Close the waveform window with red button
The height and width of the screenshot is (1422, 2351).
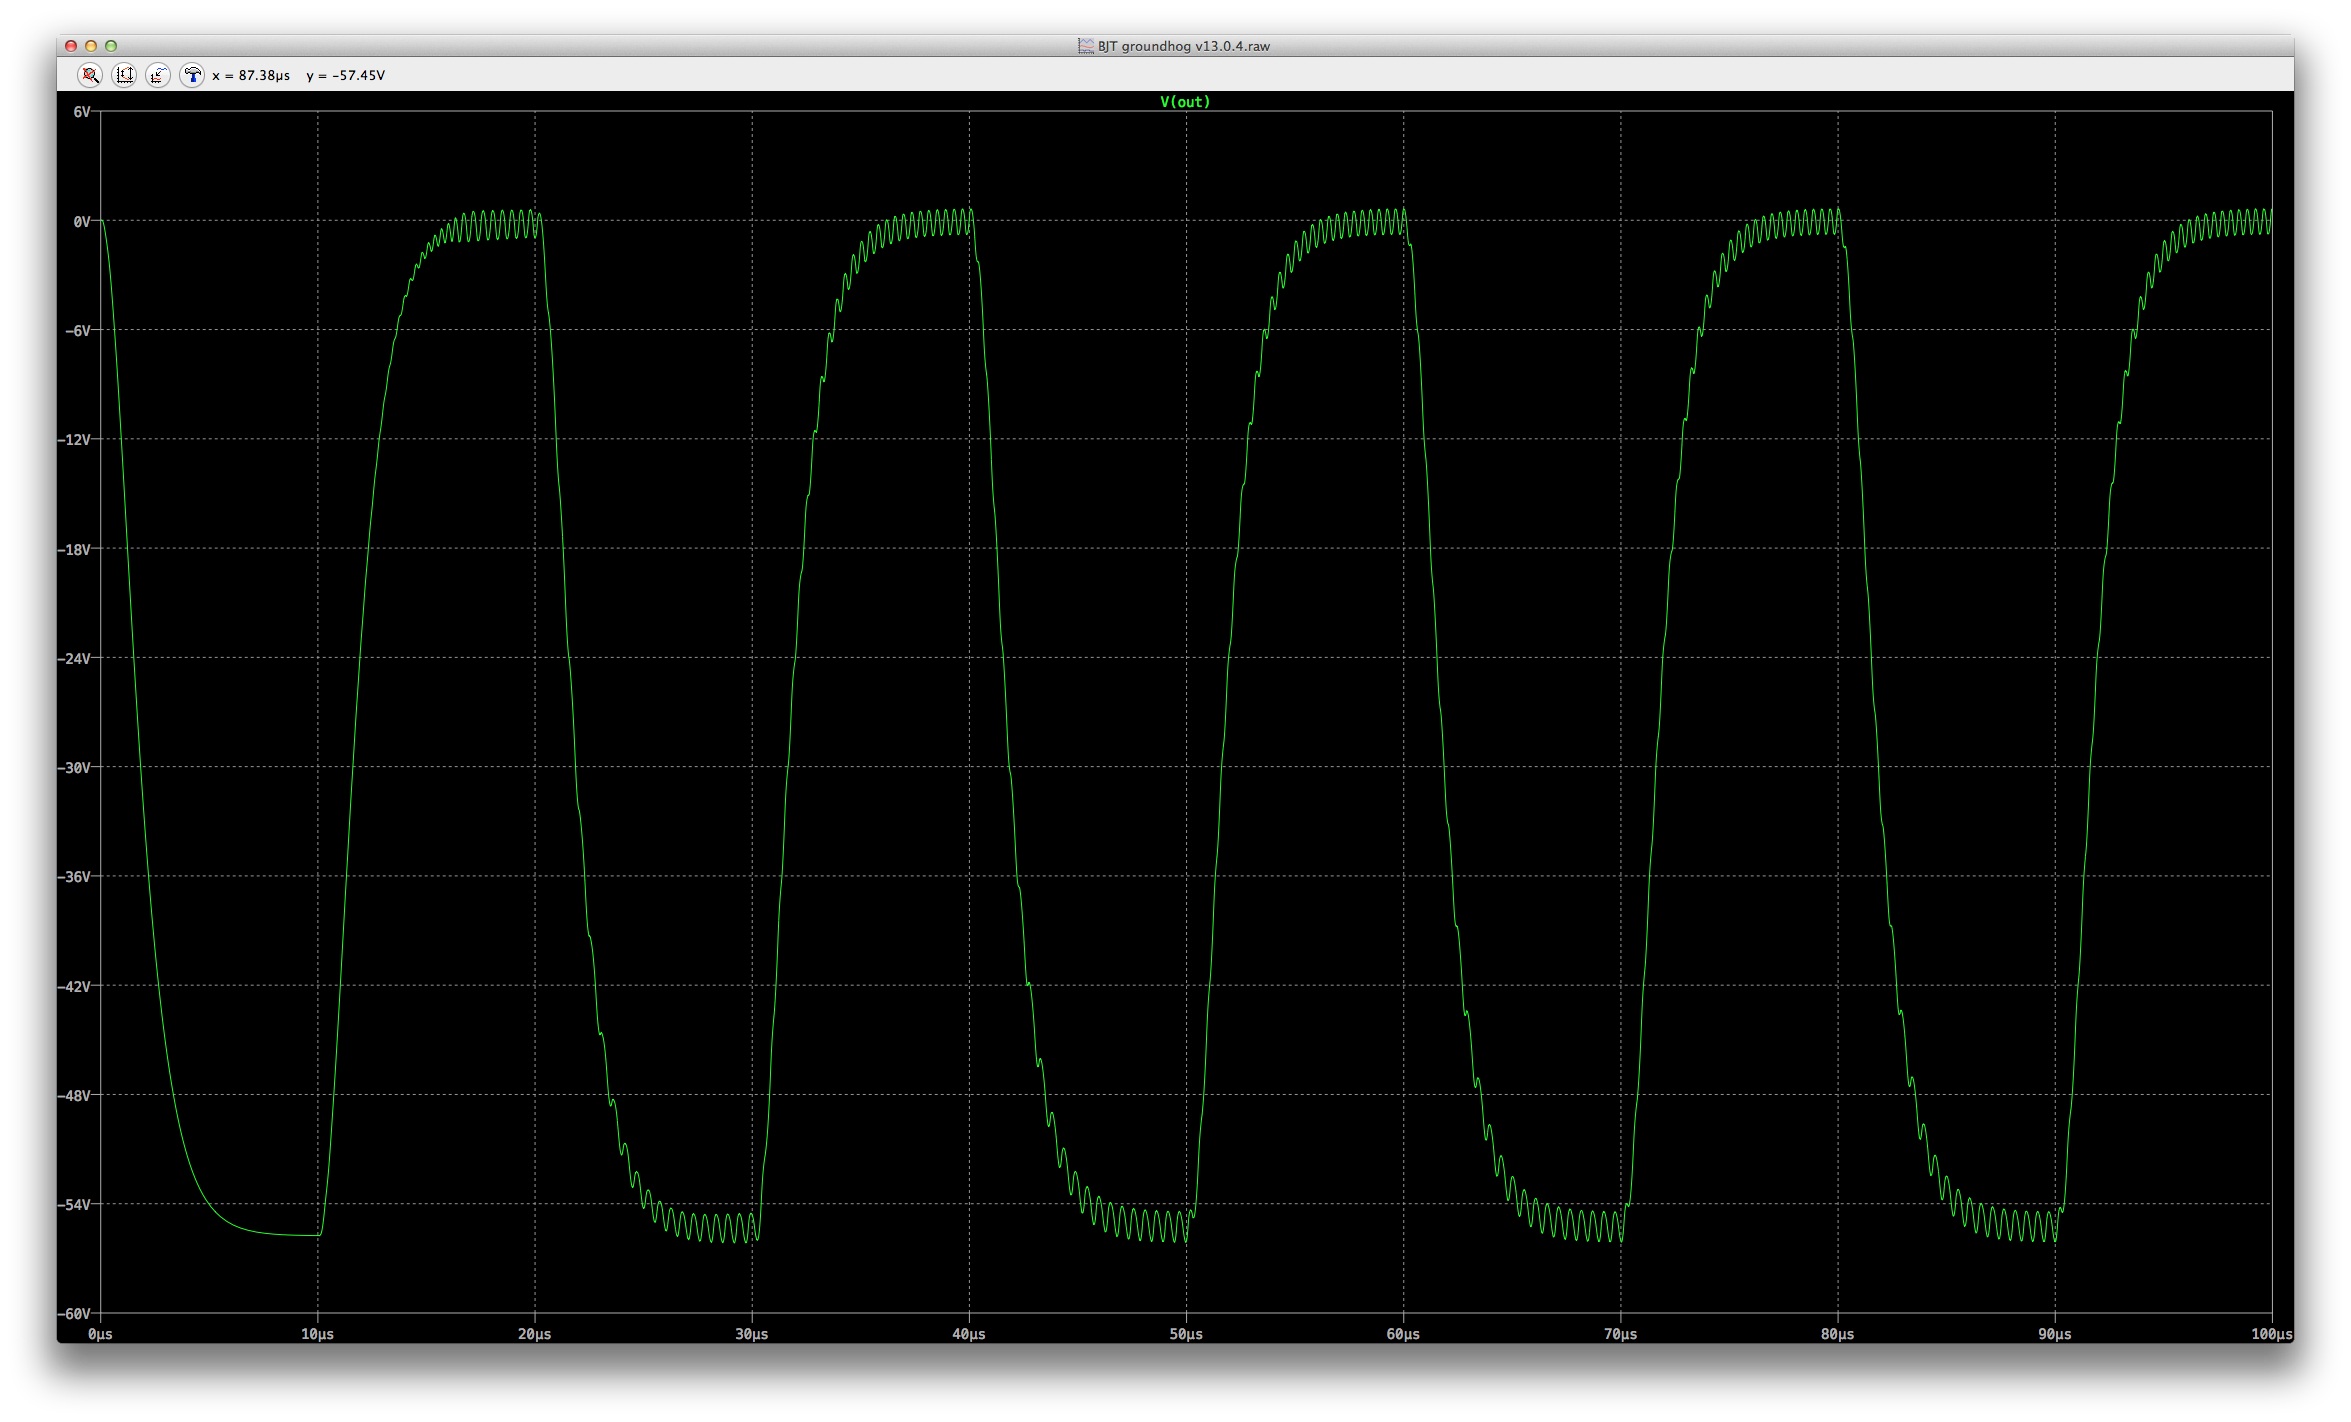click(71, 46)
